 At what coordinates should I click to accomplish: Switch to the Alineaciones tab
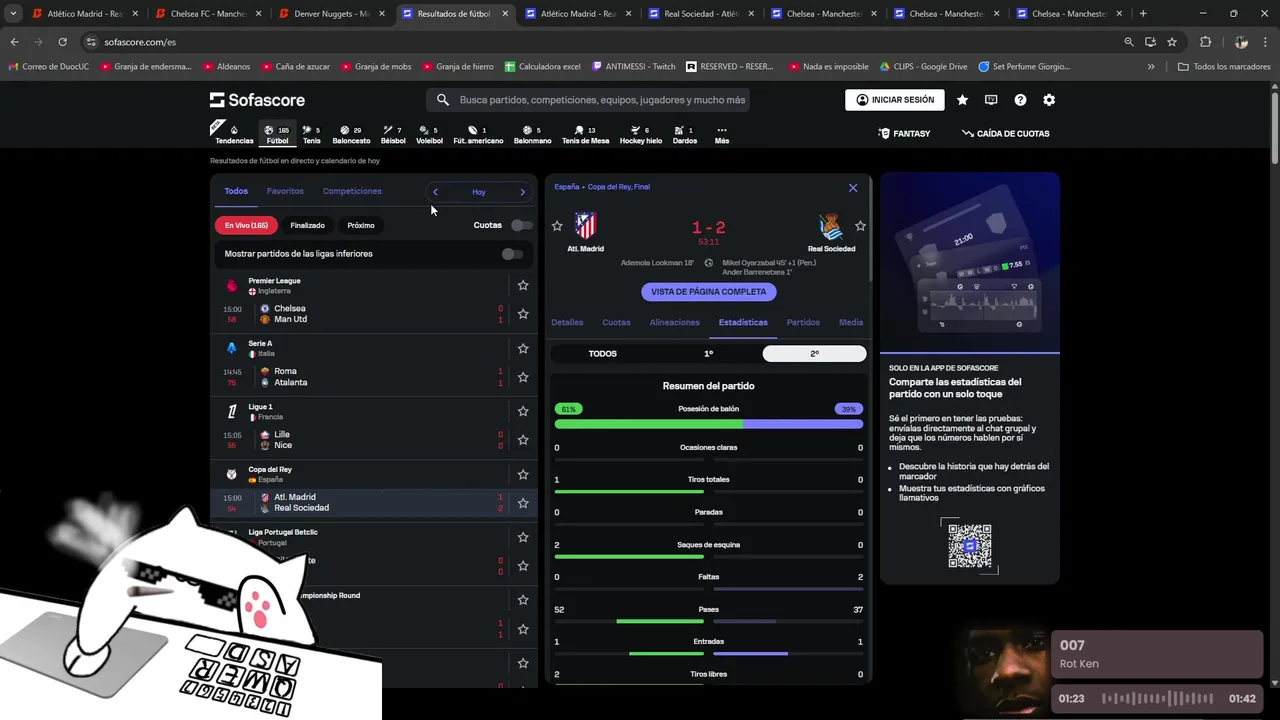(x=675, y=322)
